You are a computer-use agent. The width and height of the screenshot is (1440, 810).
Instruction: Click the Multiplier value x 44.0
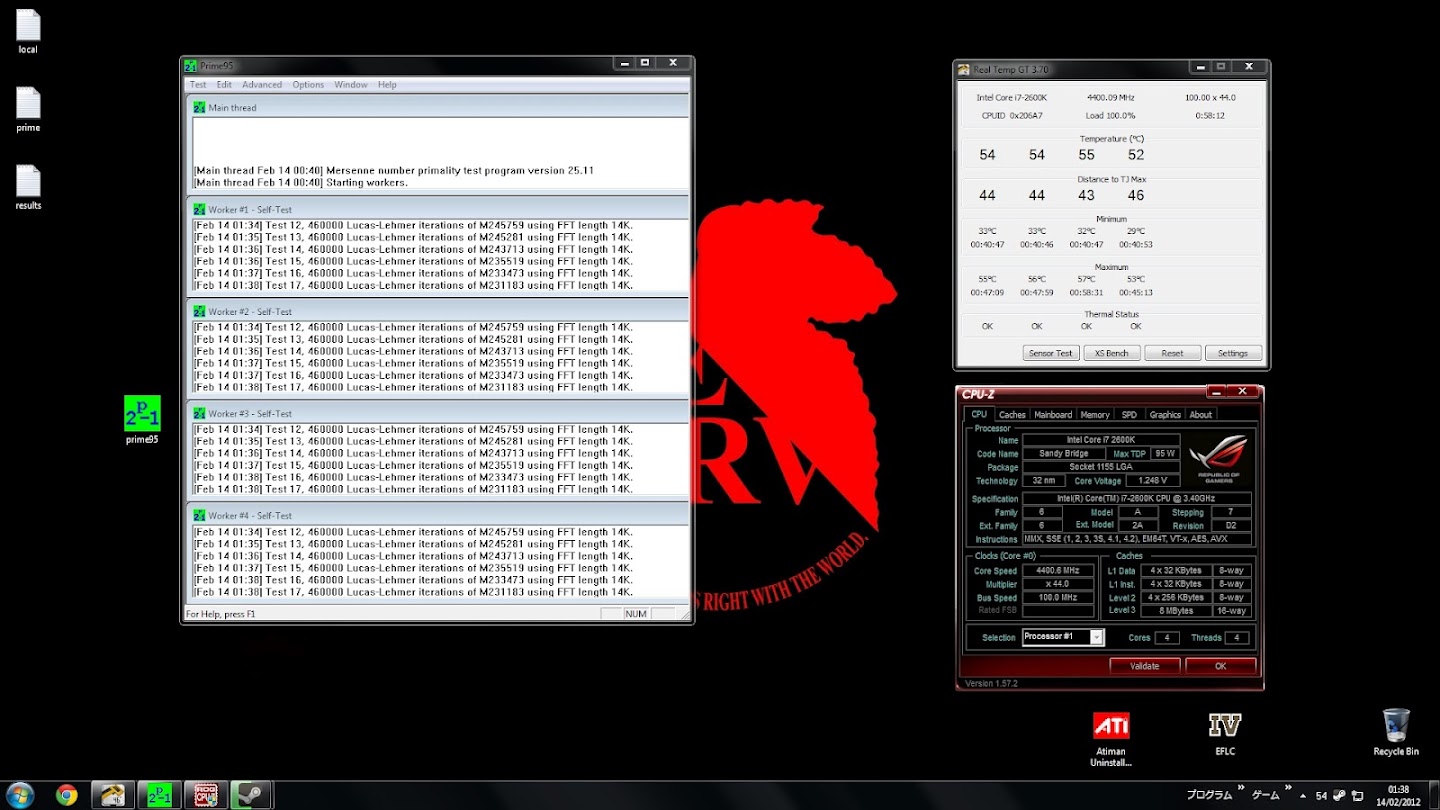(1058, 584)
